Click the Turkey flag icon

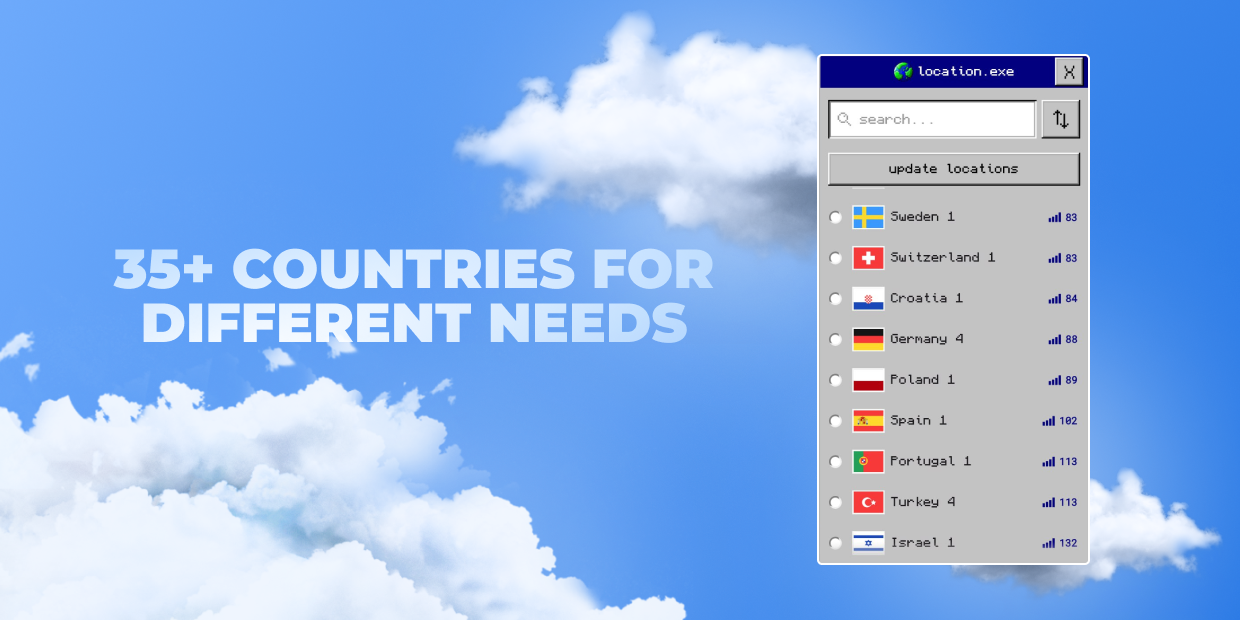(x=868, y=502)
